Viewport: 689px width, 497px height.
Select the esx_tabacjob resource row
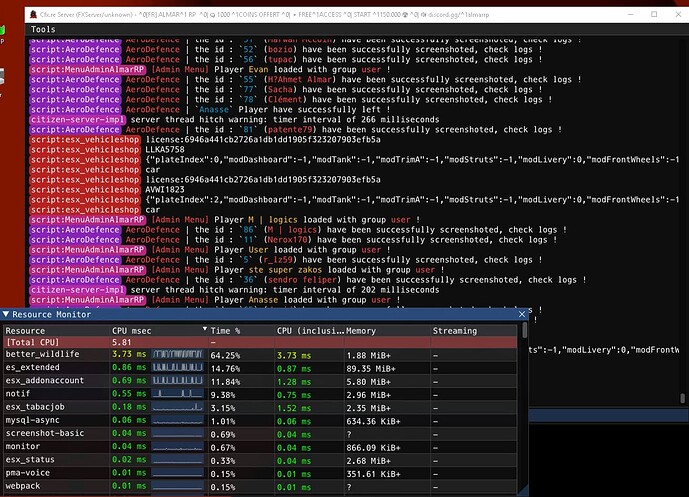261,407
